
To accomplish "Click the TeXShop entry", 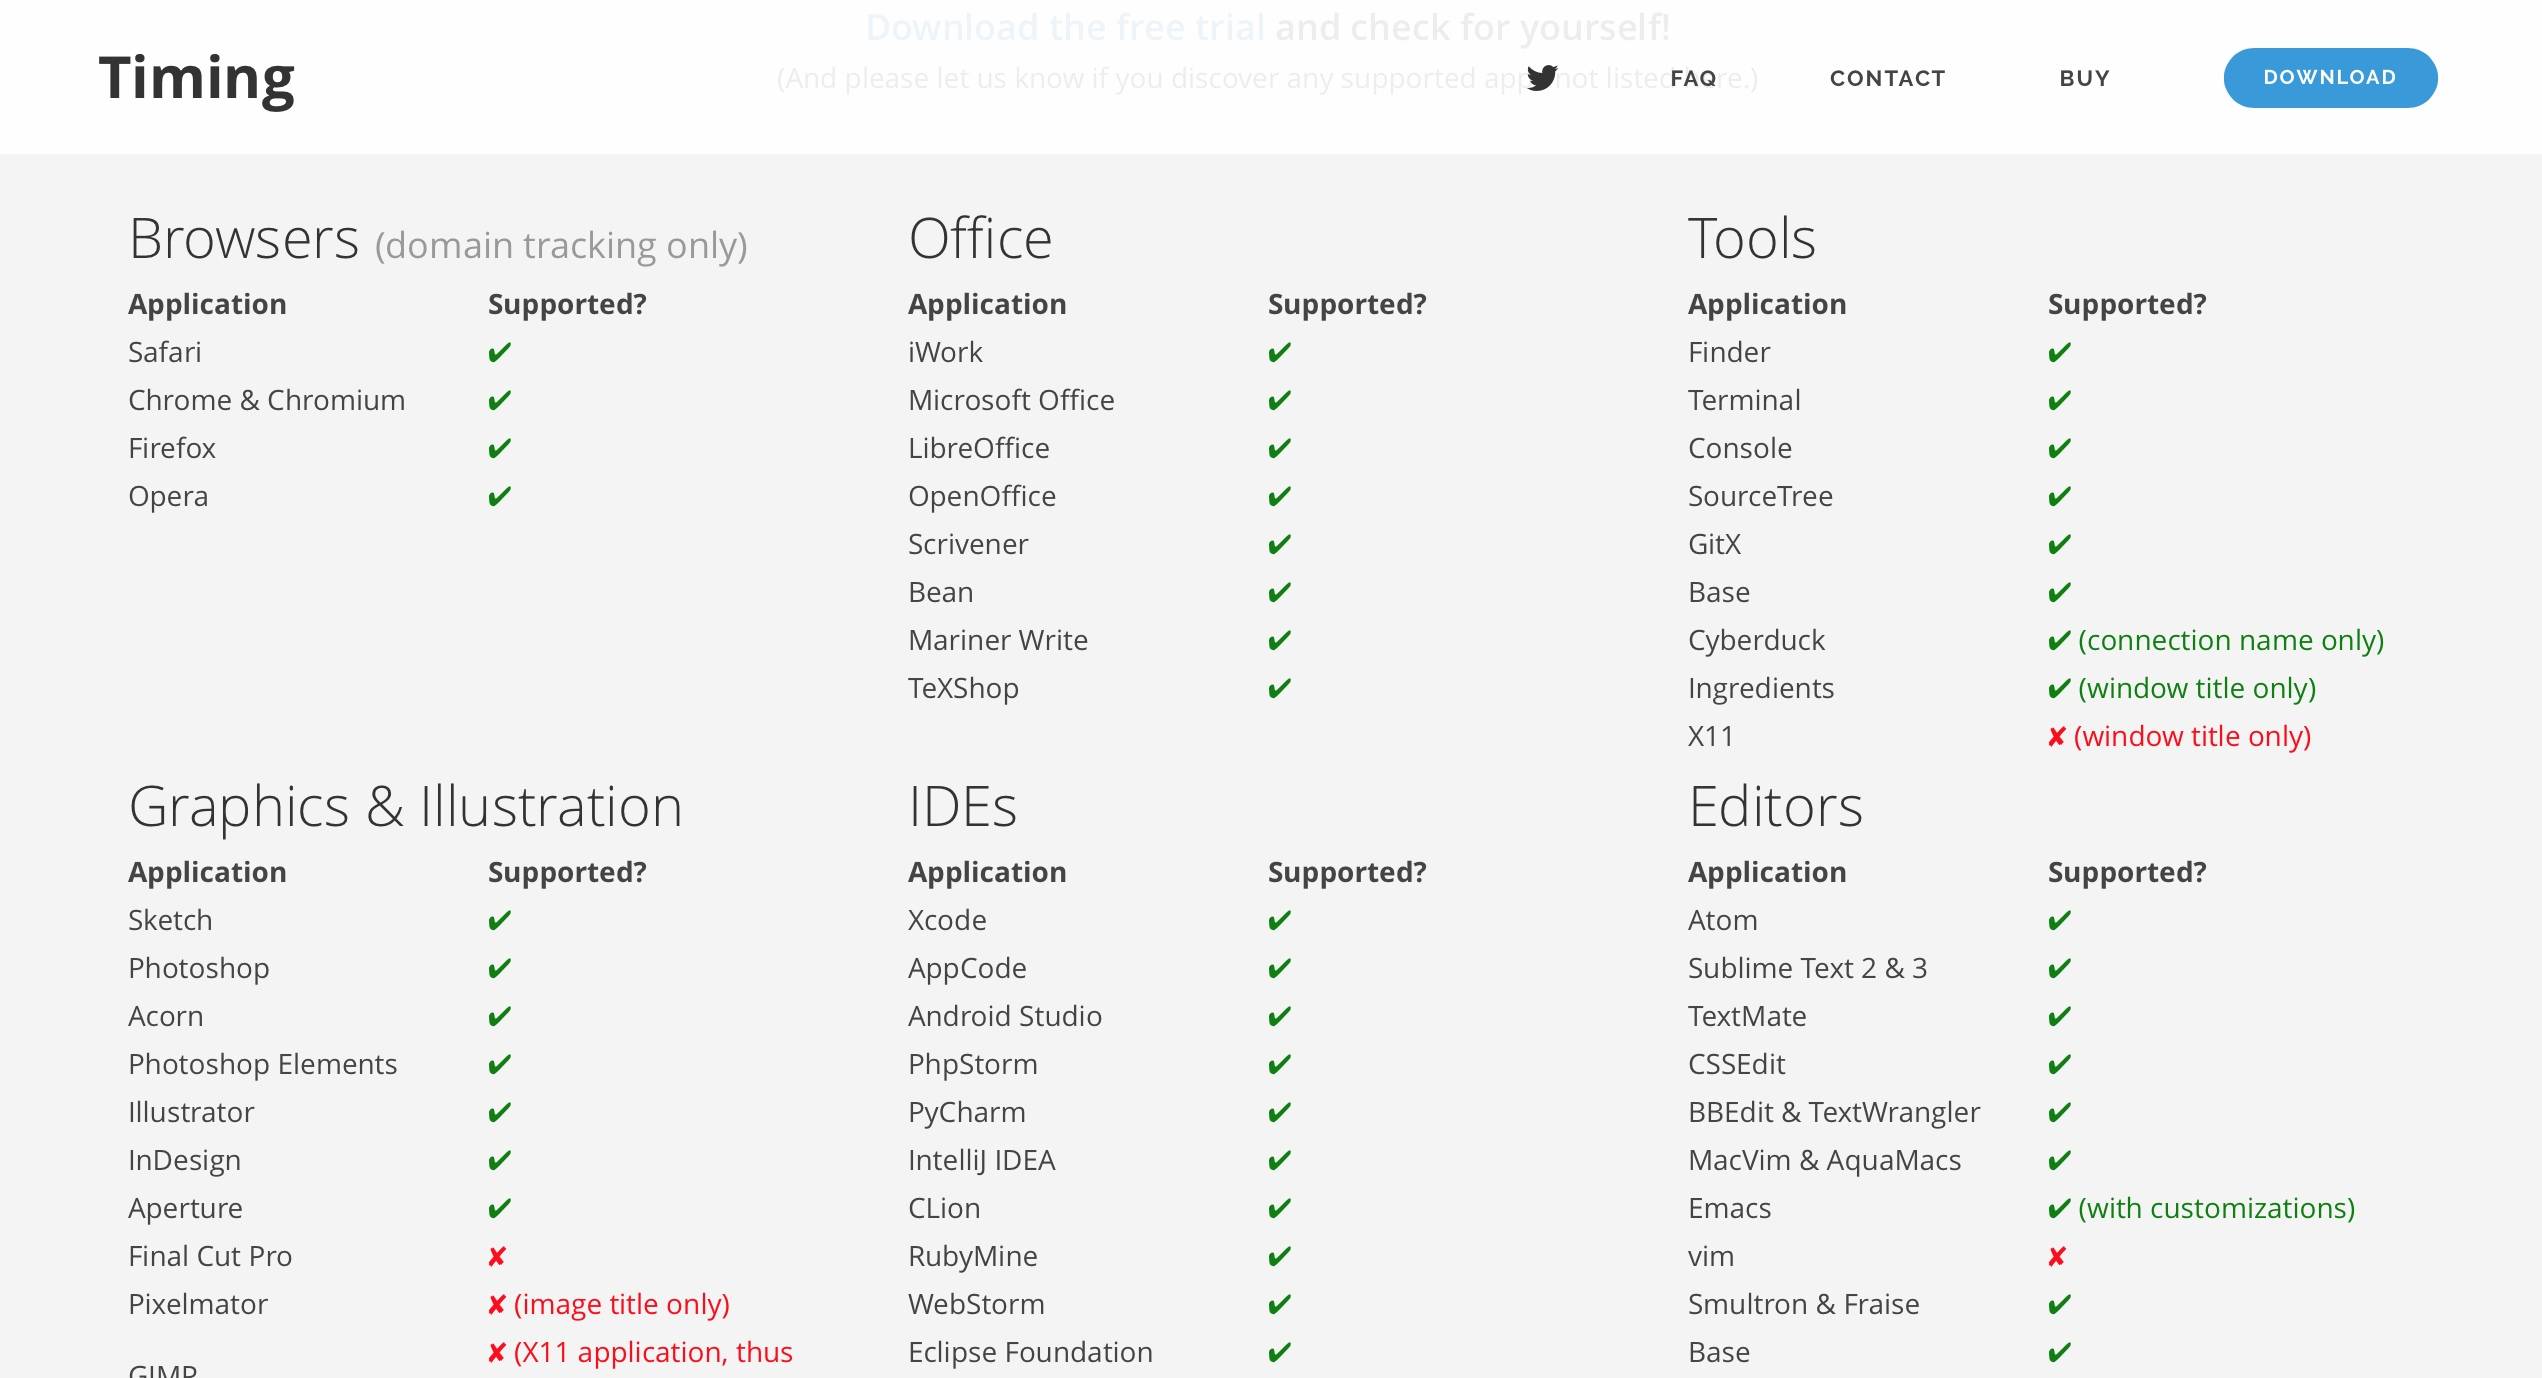I will tap(963, 688).
